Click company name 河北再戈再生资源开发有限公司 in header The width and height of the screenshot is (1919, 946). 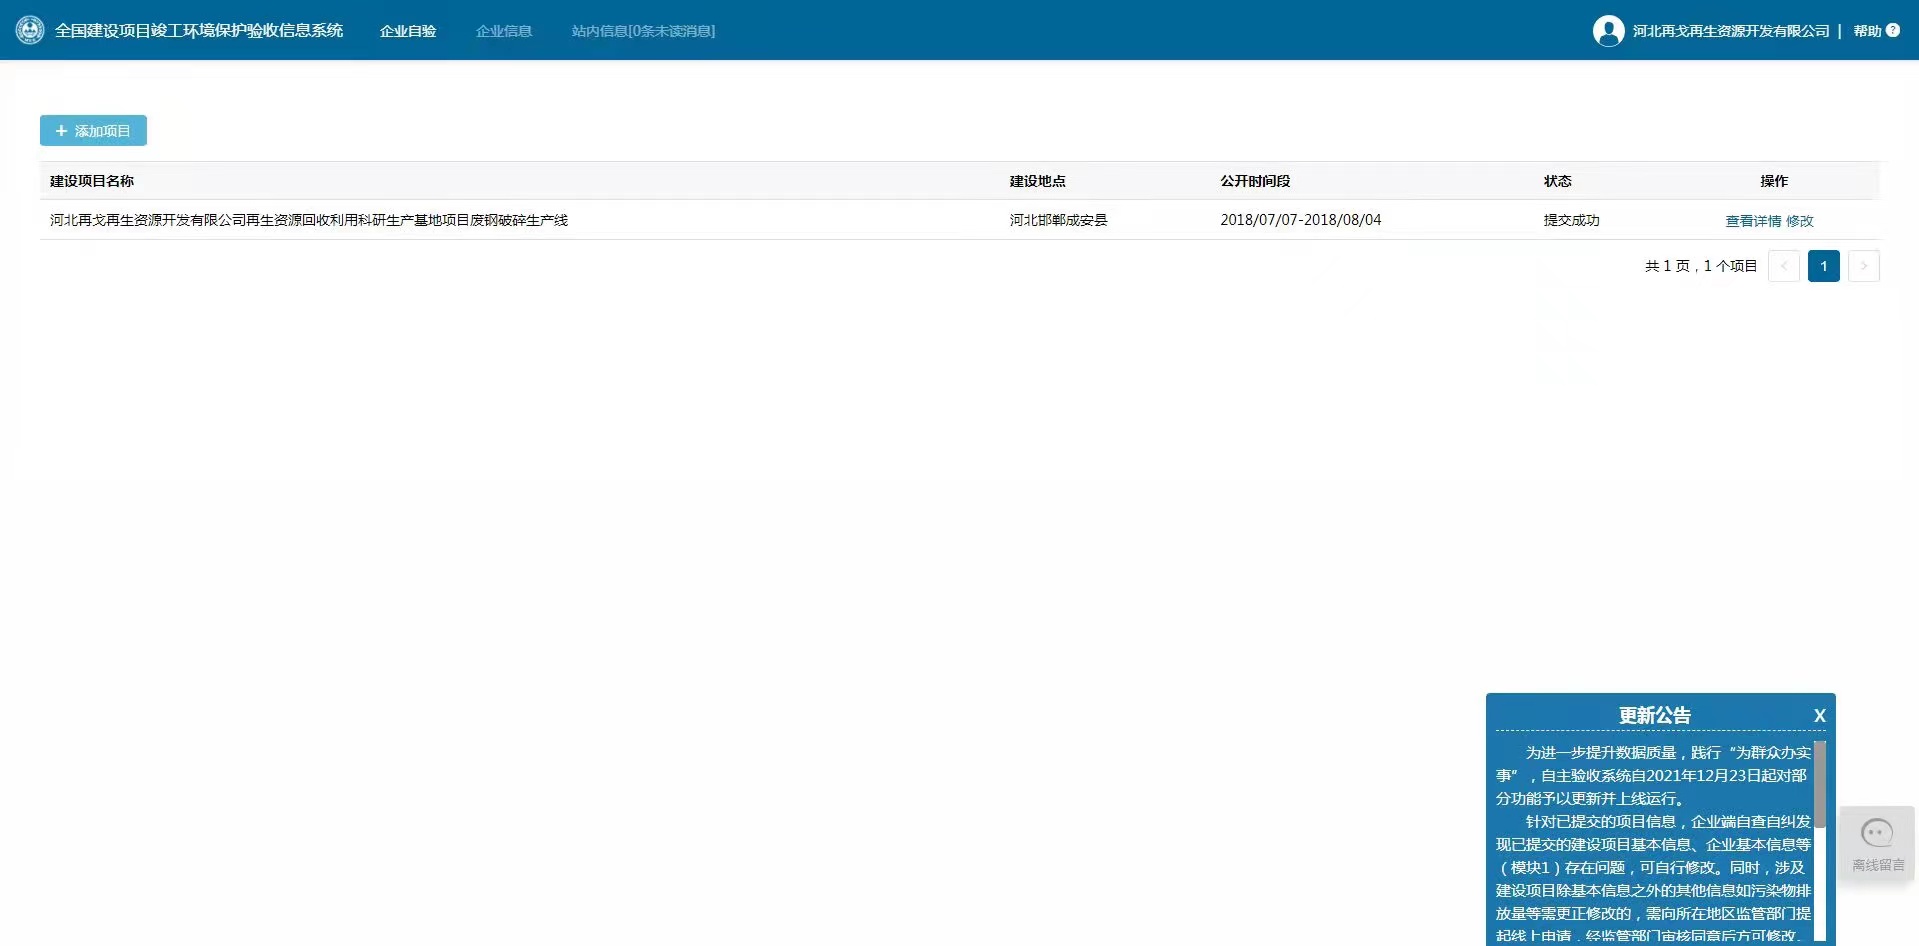1731,31
